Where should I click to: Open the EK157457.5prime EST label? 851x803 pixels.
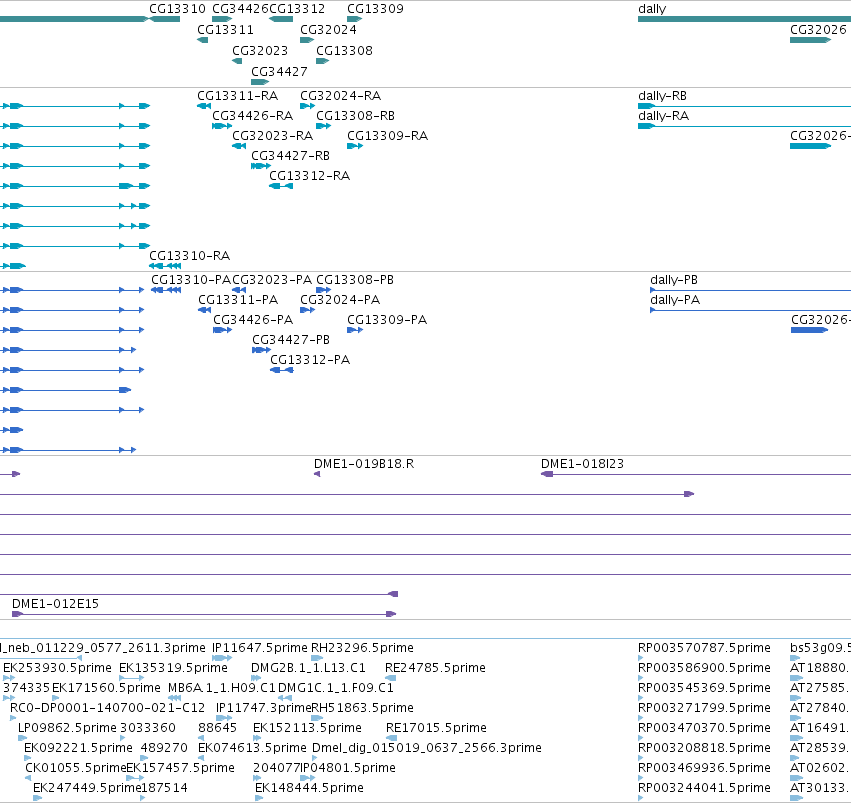(x=180, y=768)
